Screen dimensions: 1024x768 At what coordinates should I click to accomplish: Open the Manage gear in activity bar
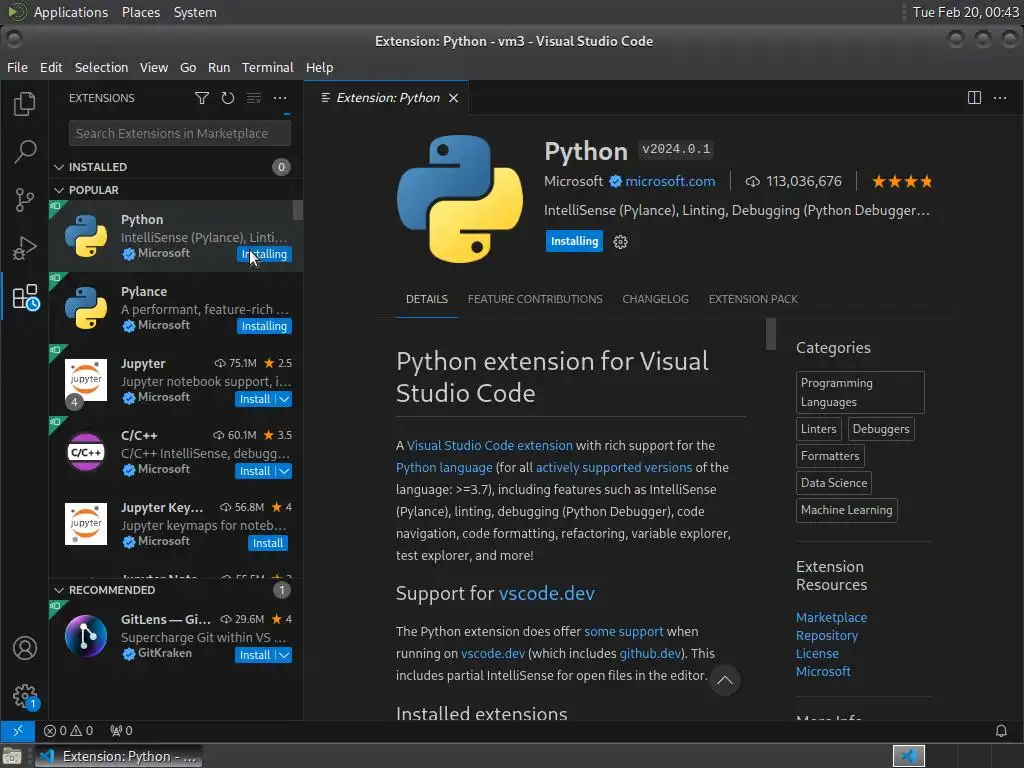click(25, 696)
